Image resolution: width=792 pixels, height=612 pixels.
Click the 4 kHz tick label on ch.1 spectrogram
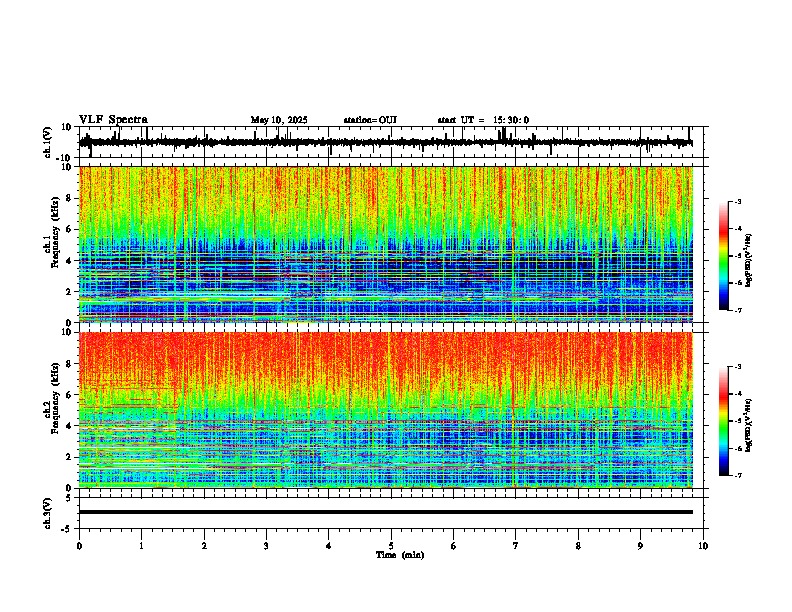70,261
